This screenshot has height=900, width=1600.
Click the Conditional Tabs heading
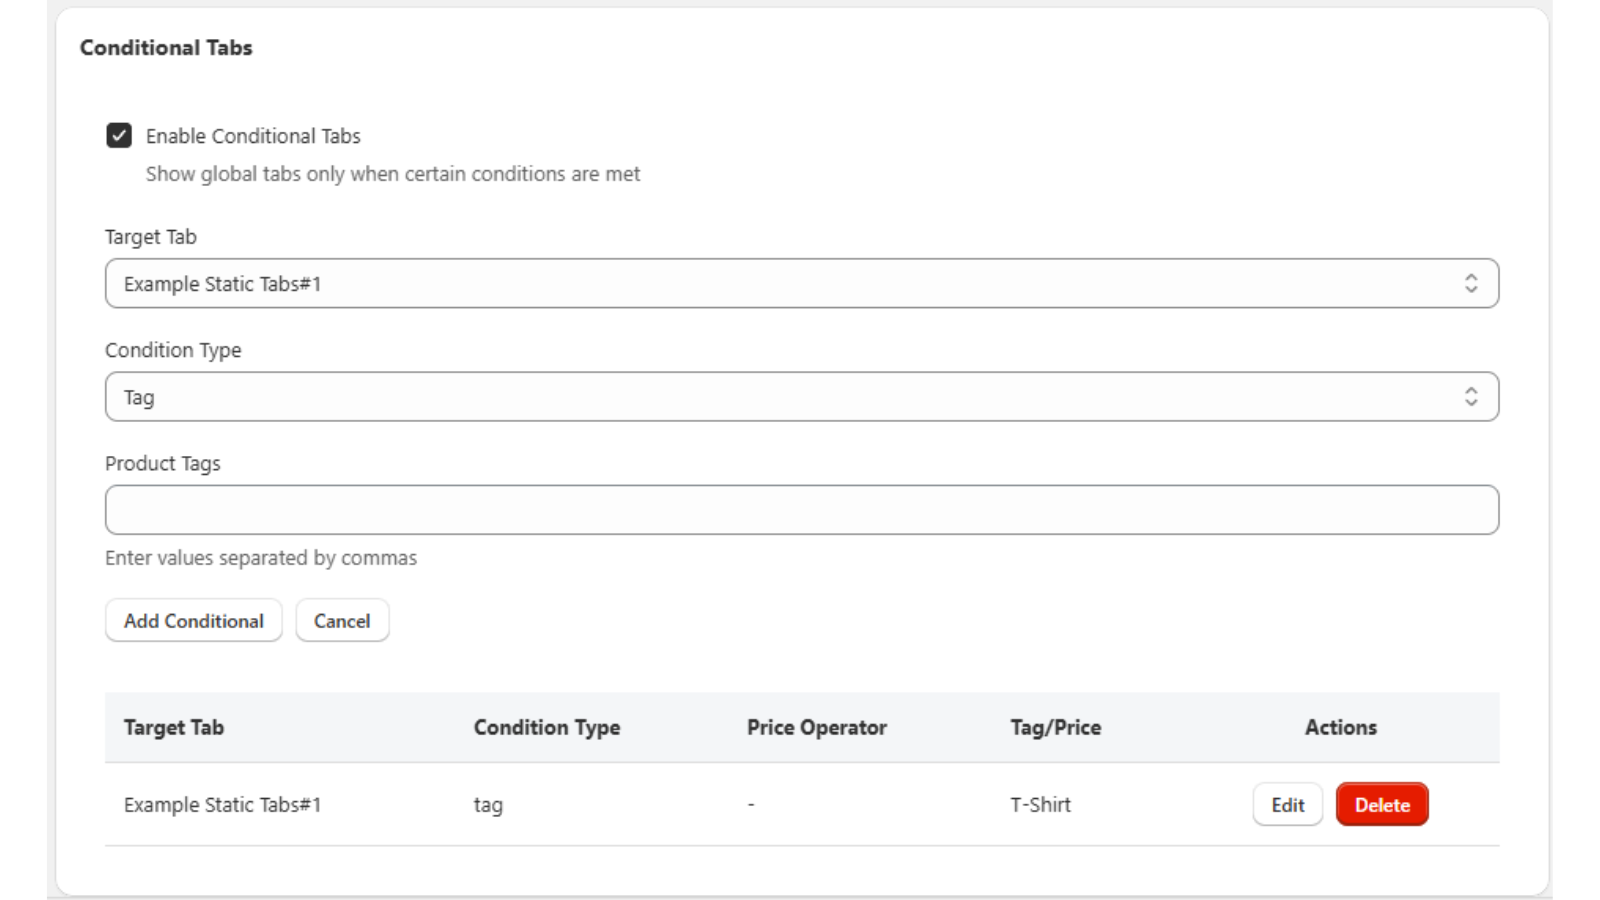click(166, 44)
